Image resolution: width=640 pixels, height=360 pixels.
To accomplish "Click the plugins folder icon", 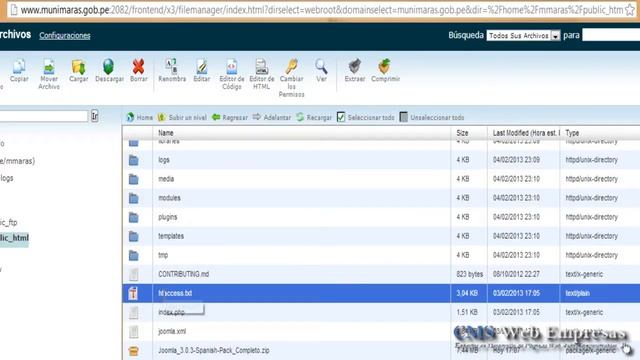I will tap(133, 217).
